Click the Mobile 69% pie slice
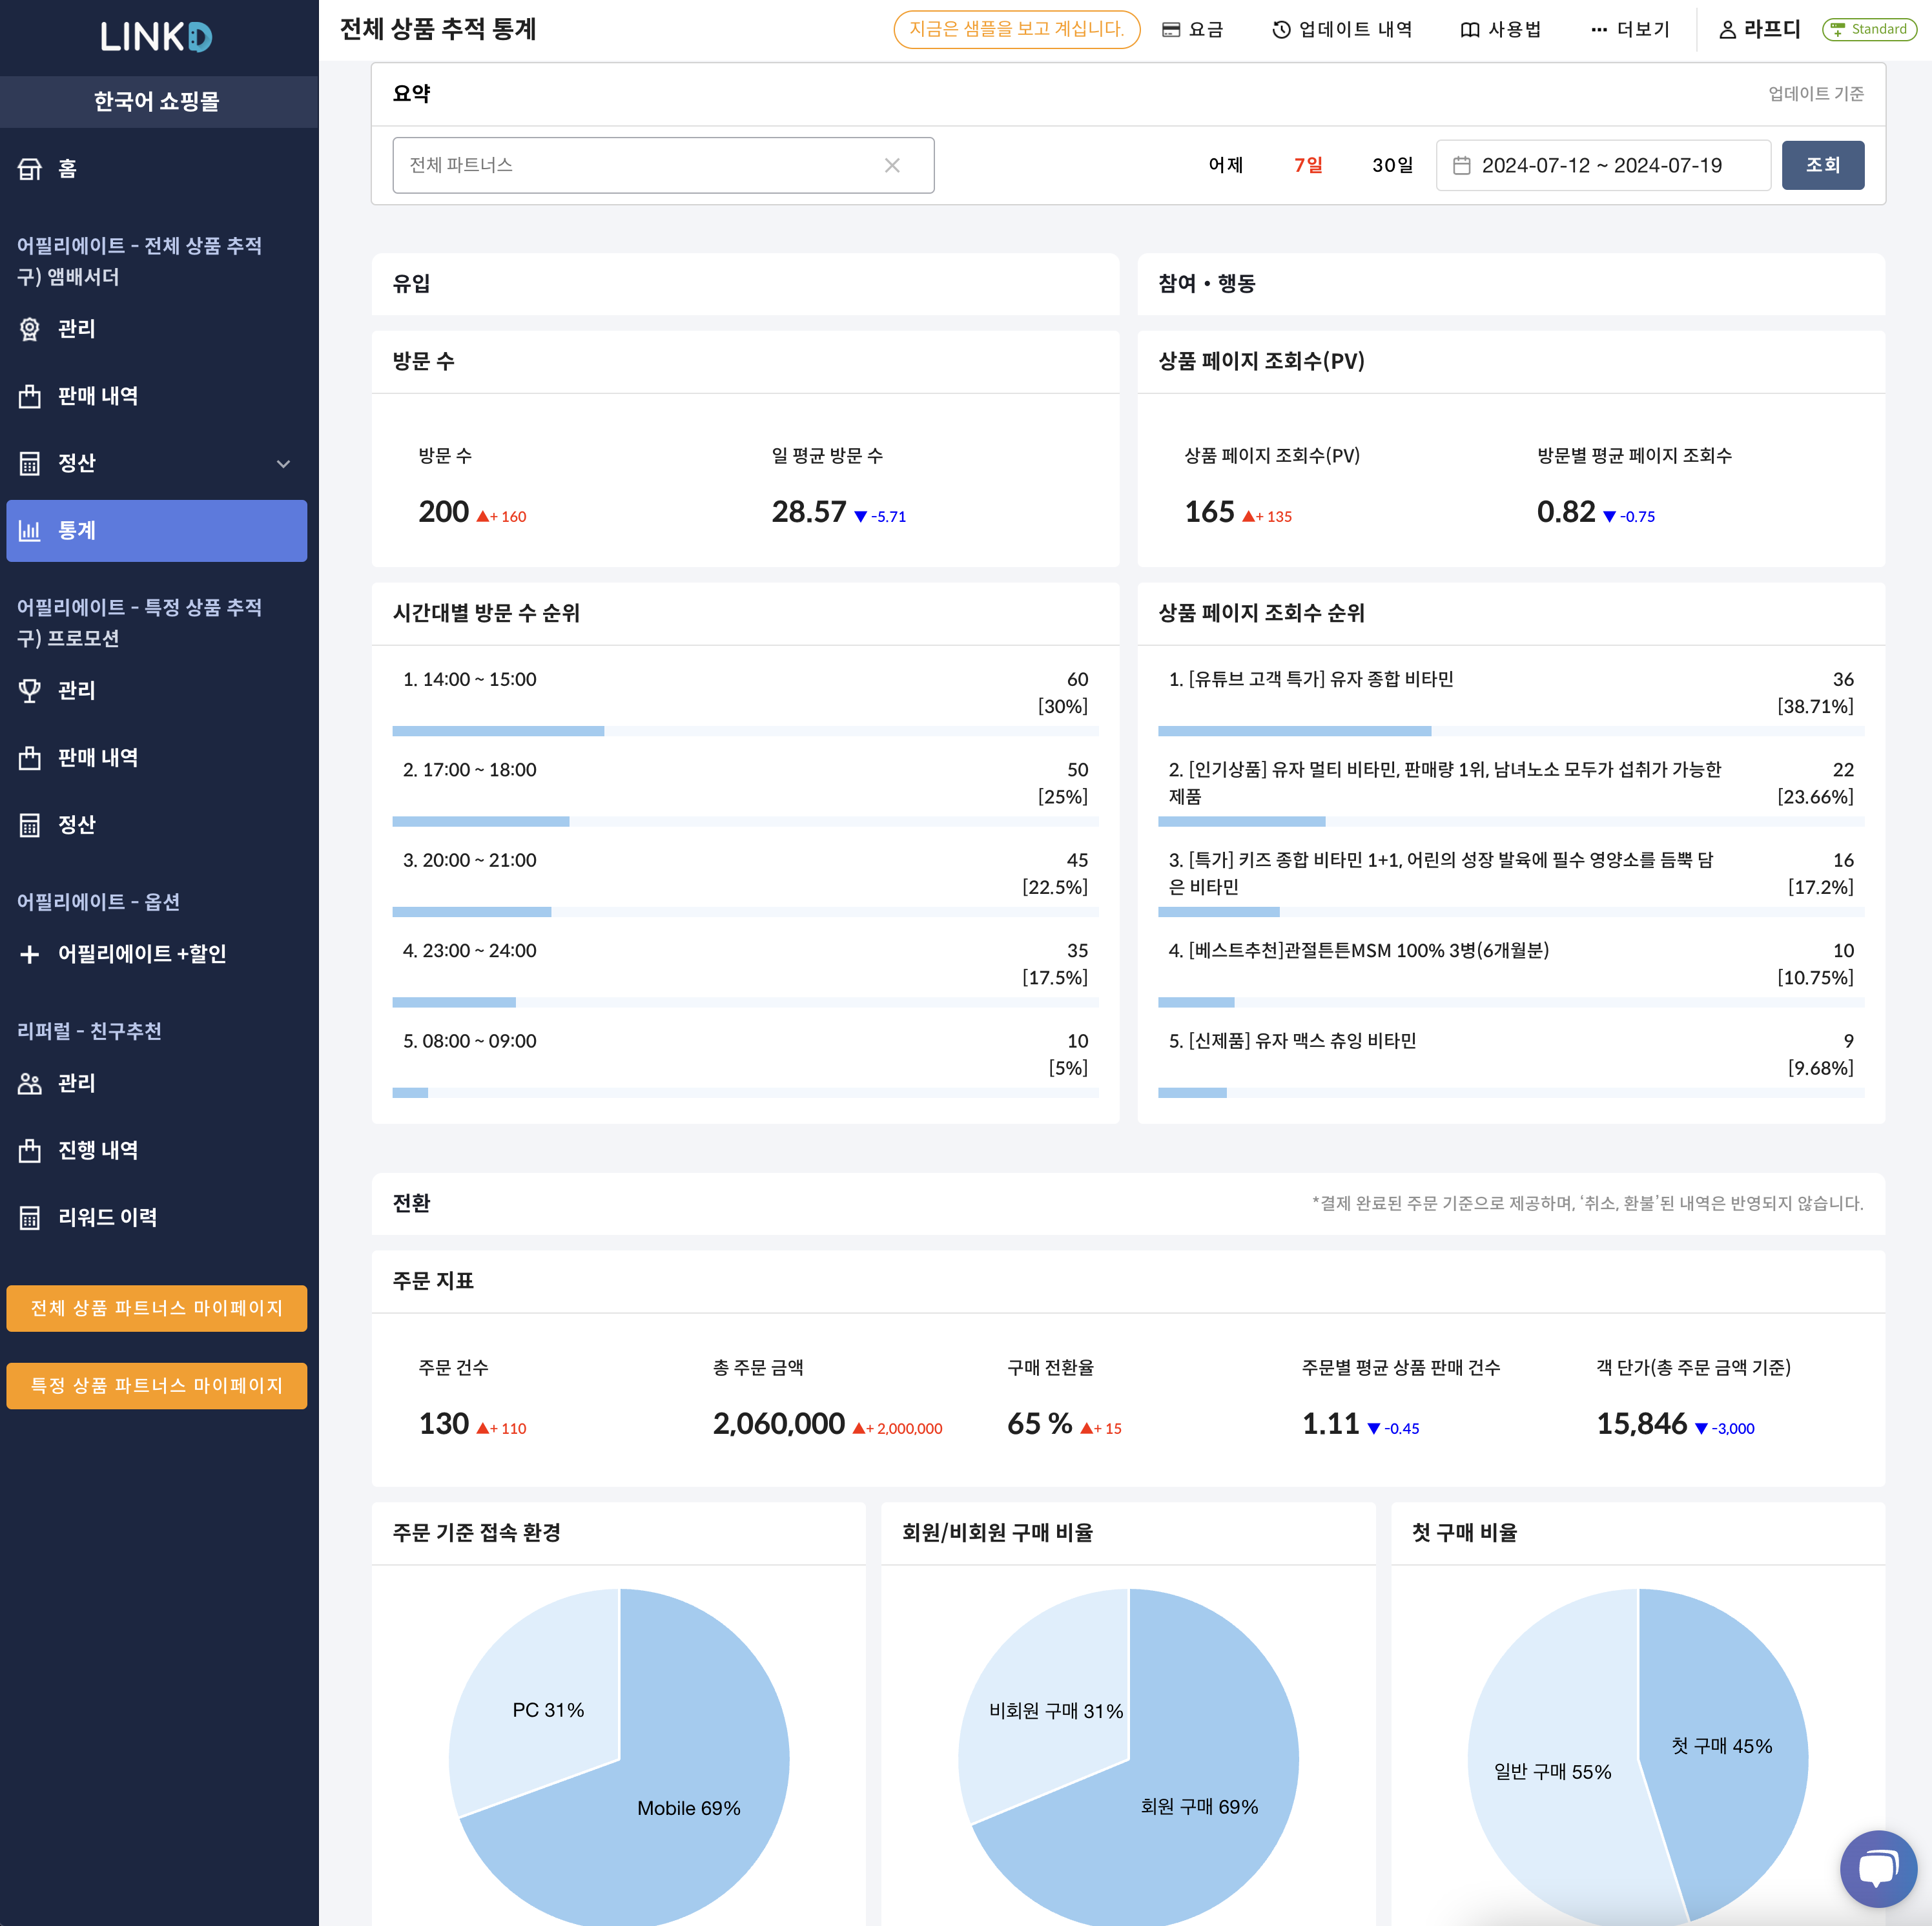This screenshot has height=1926, width=1932. (689, 1808)
